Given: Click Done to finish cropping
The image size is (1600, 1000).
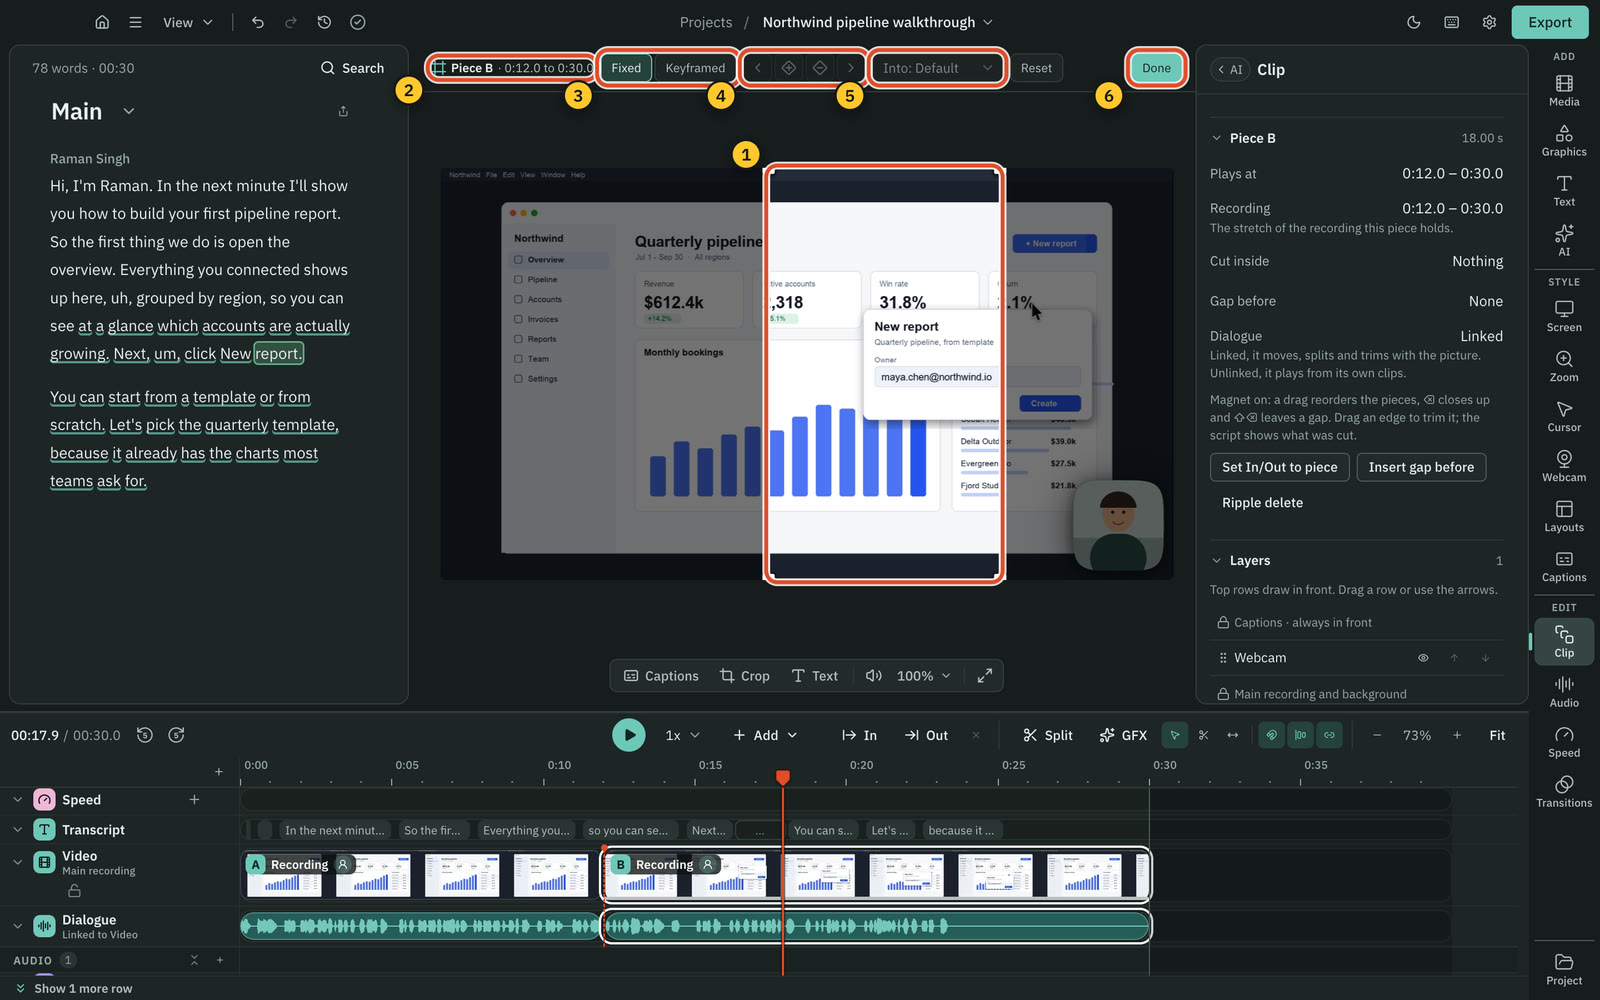Looking at the screenshot, I should tap(1156, 68).
